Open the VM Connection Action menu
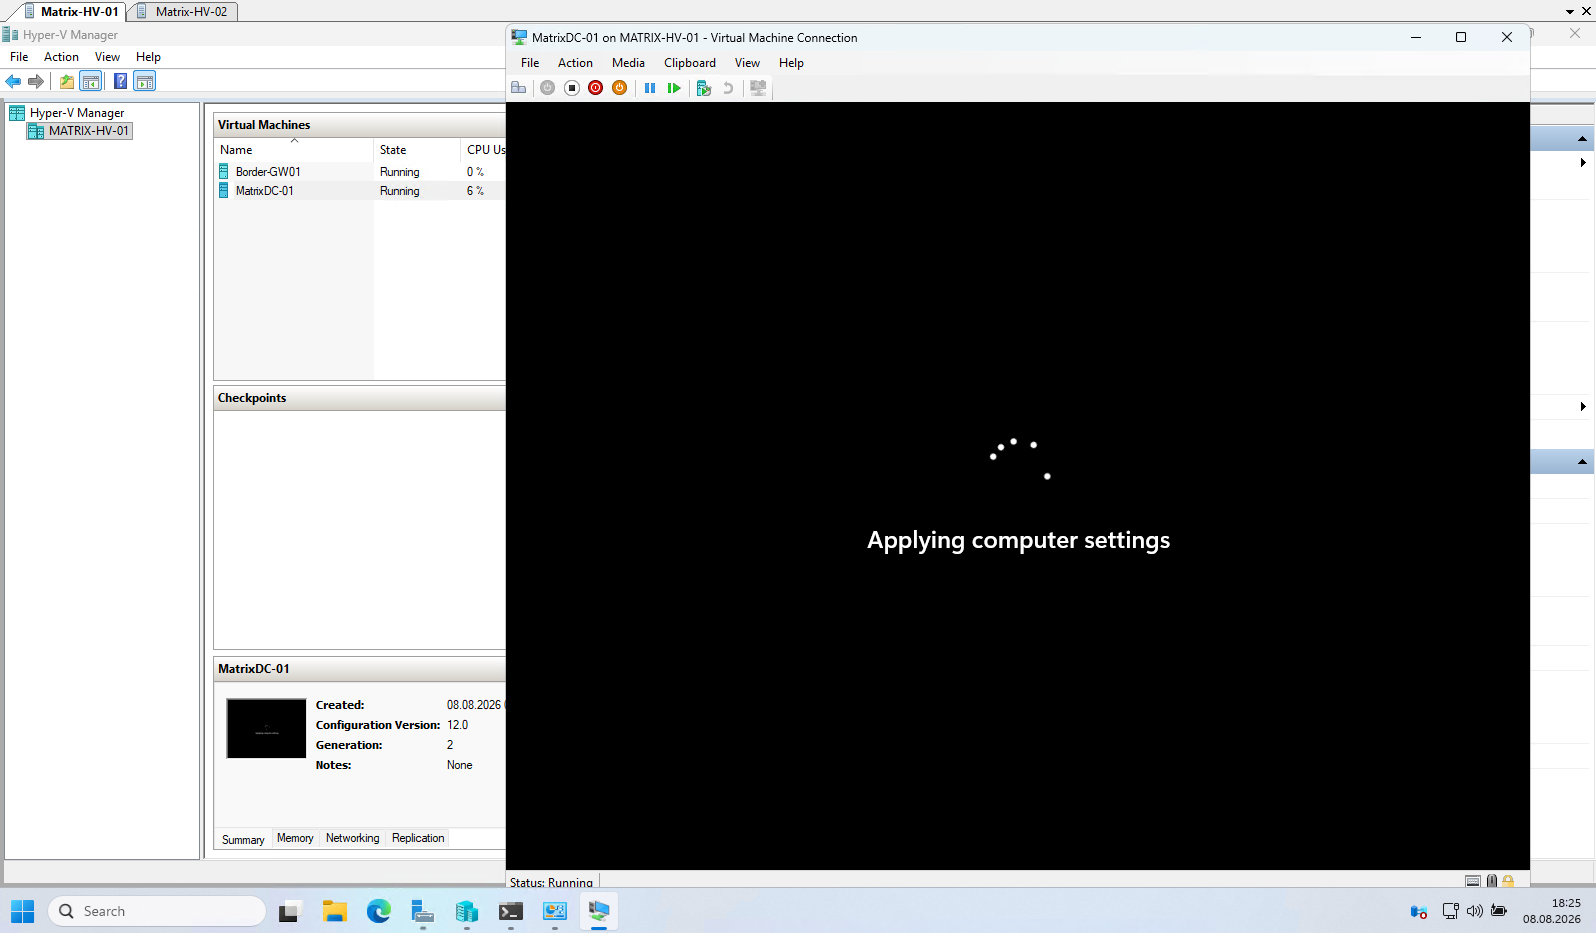The height and width of the screenshot is (933, 1596). [575, 63]
